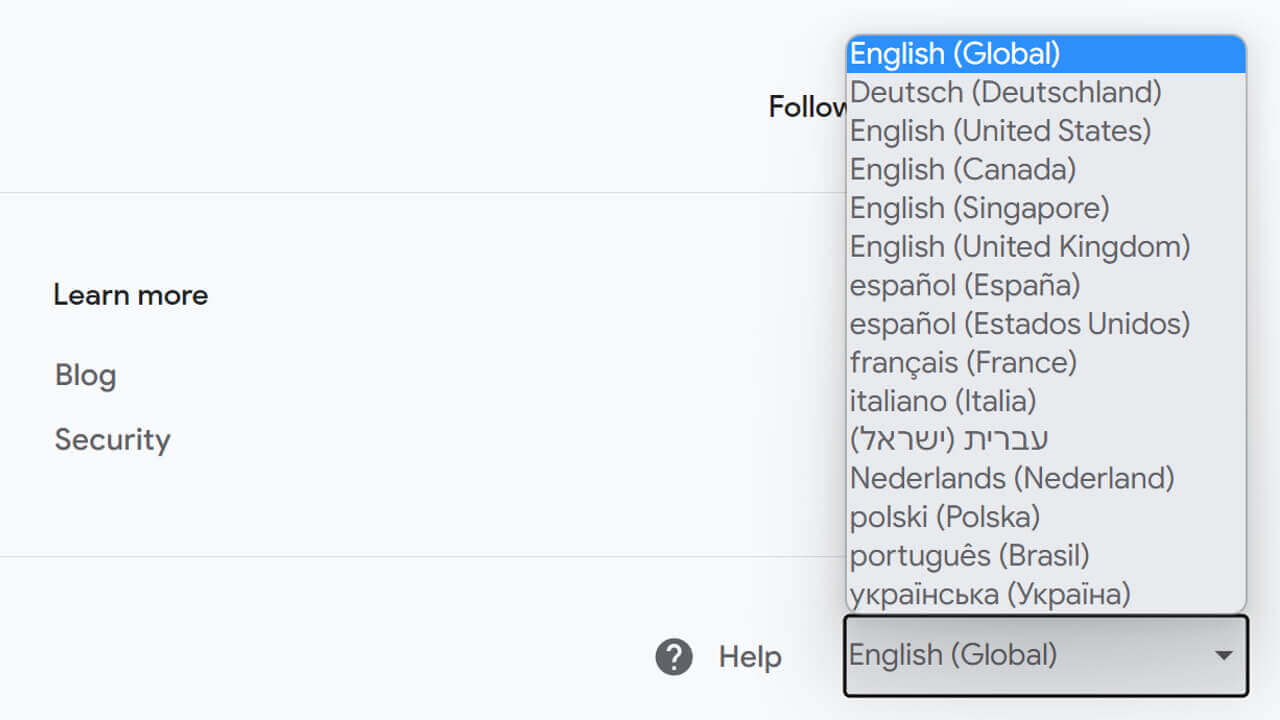The width and height of the screenshot is (1280, 720).
Task: Choose italiano (Italia) from the list
Action: click(x=942, y=401)
